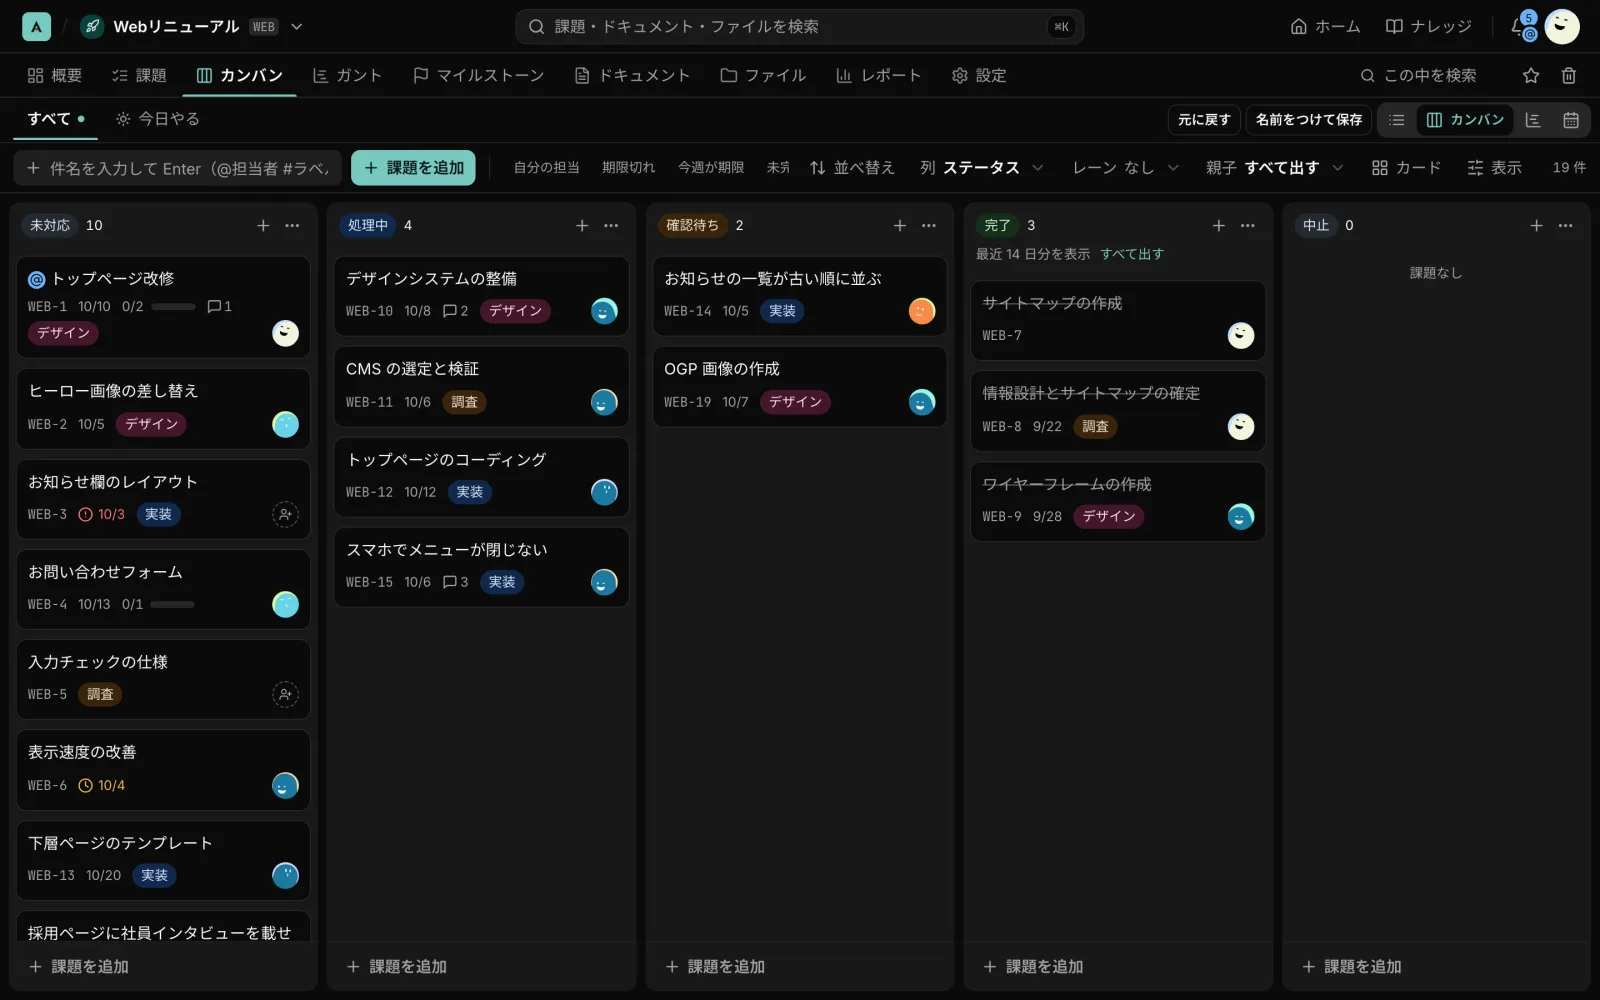Open the ガント tab

point(347,75)
